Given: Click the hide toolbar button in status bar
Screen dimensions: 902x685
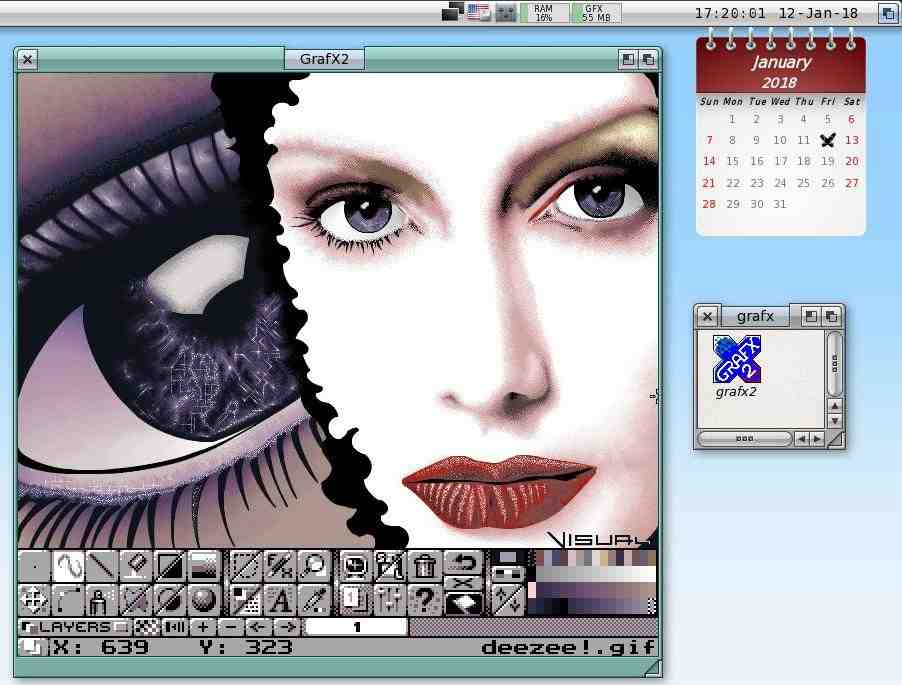Looking at the screenshot, I should (x=32, y=648).
